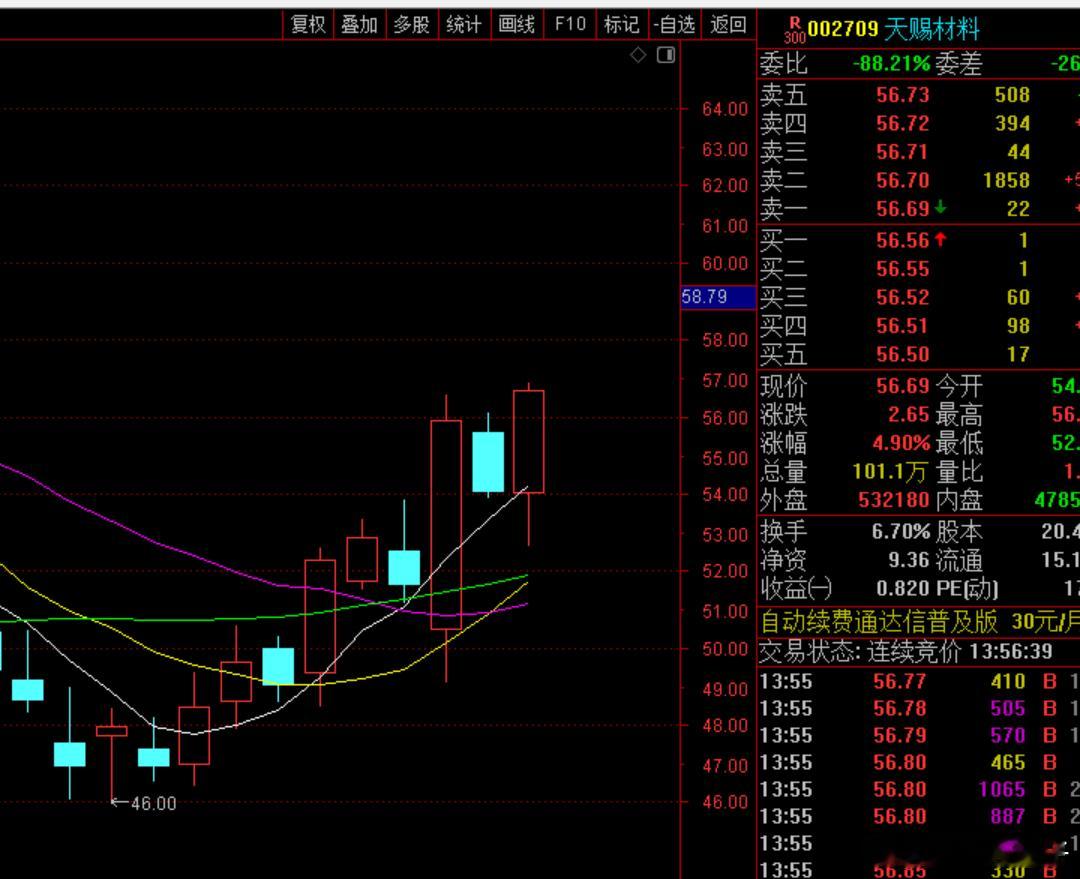Click the diamond icon above chart
The width and height of the screenshot is (1080, 879).
(638, 55)
